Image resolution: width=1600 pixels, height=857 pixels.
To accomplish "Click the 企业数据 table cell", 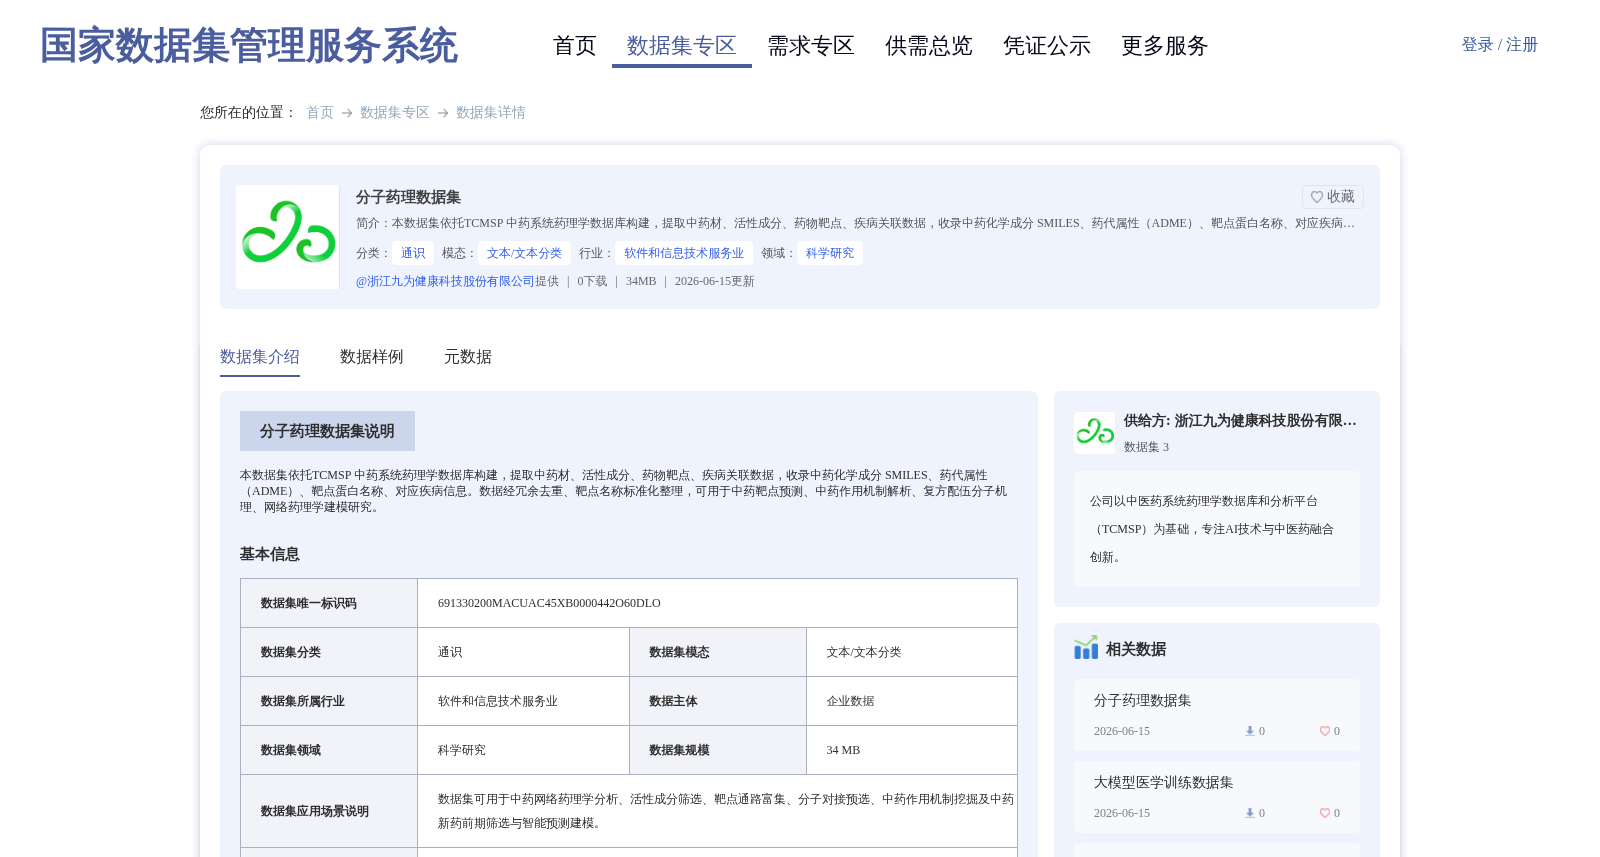I will (912, 701).
